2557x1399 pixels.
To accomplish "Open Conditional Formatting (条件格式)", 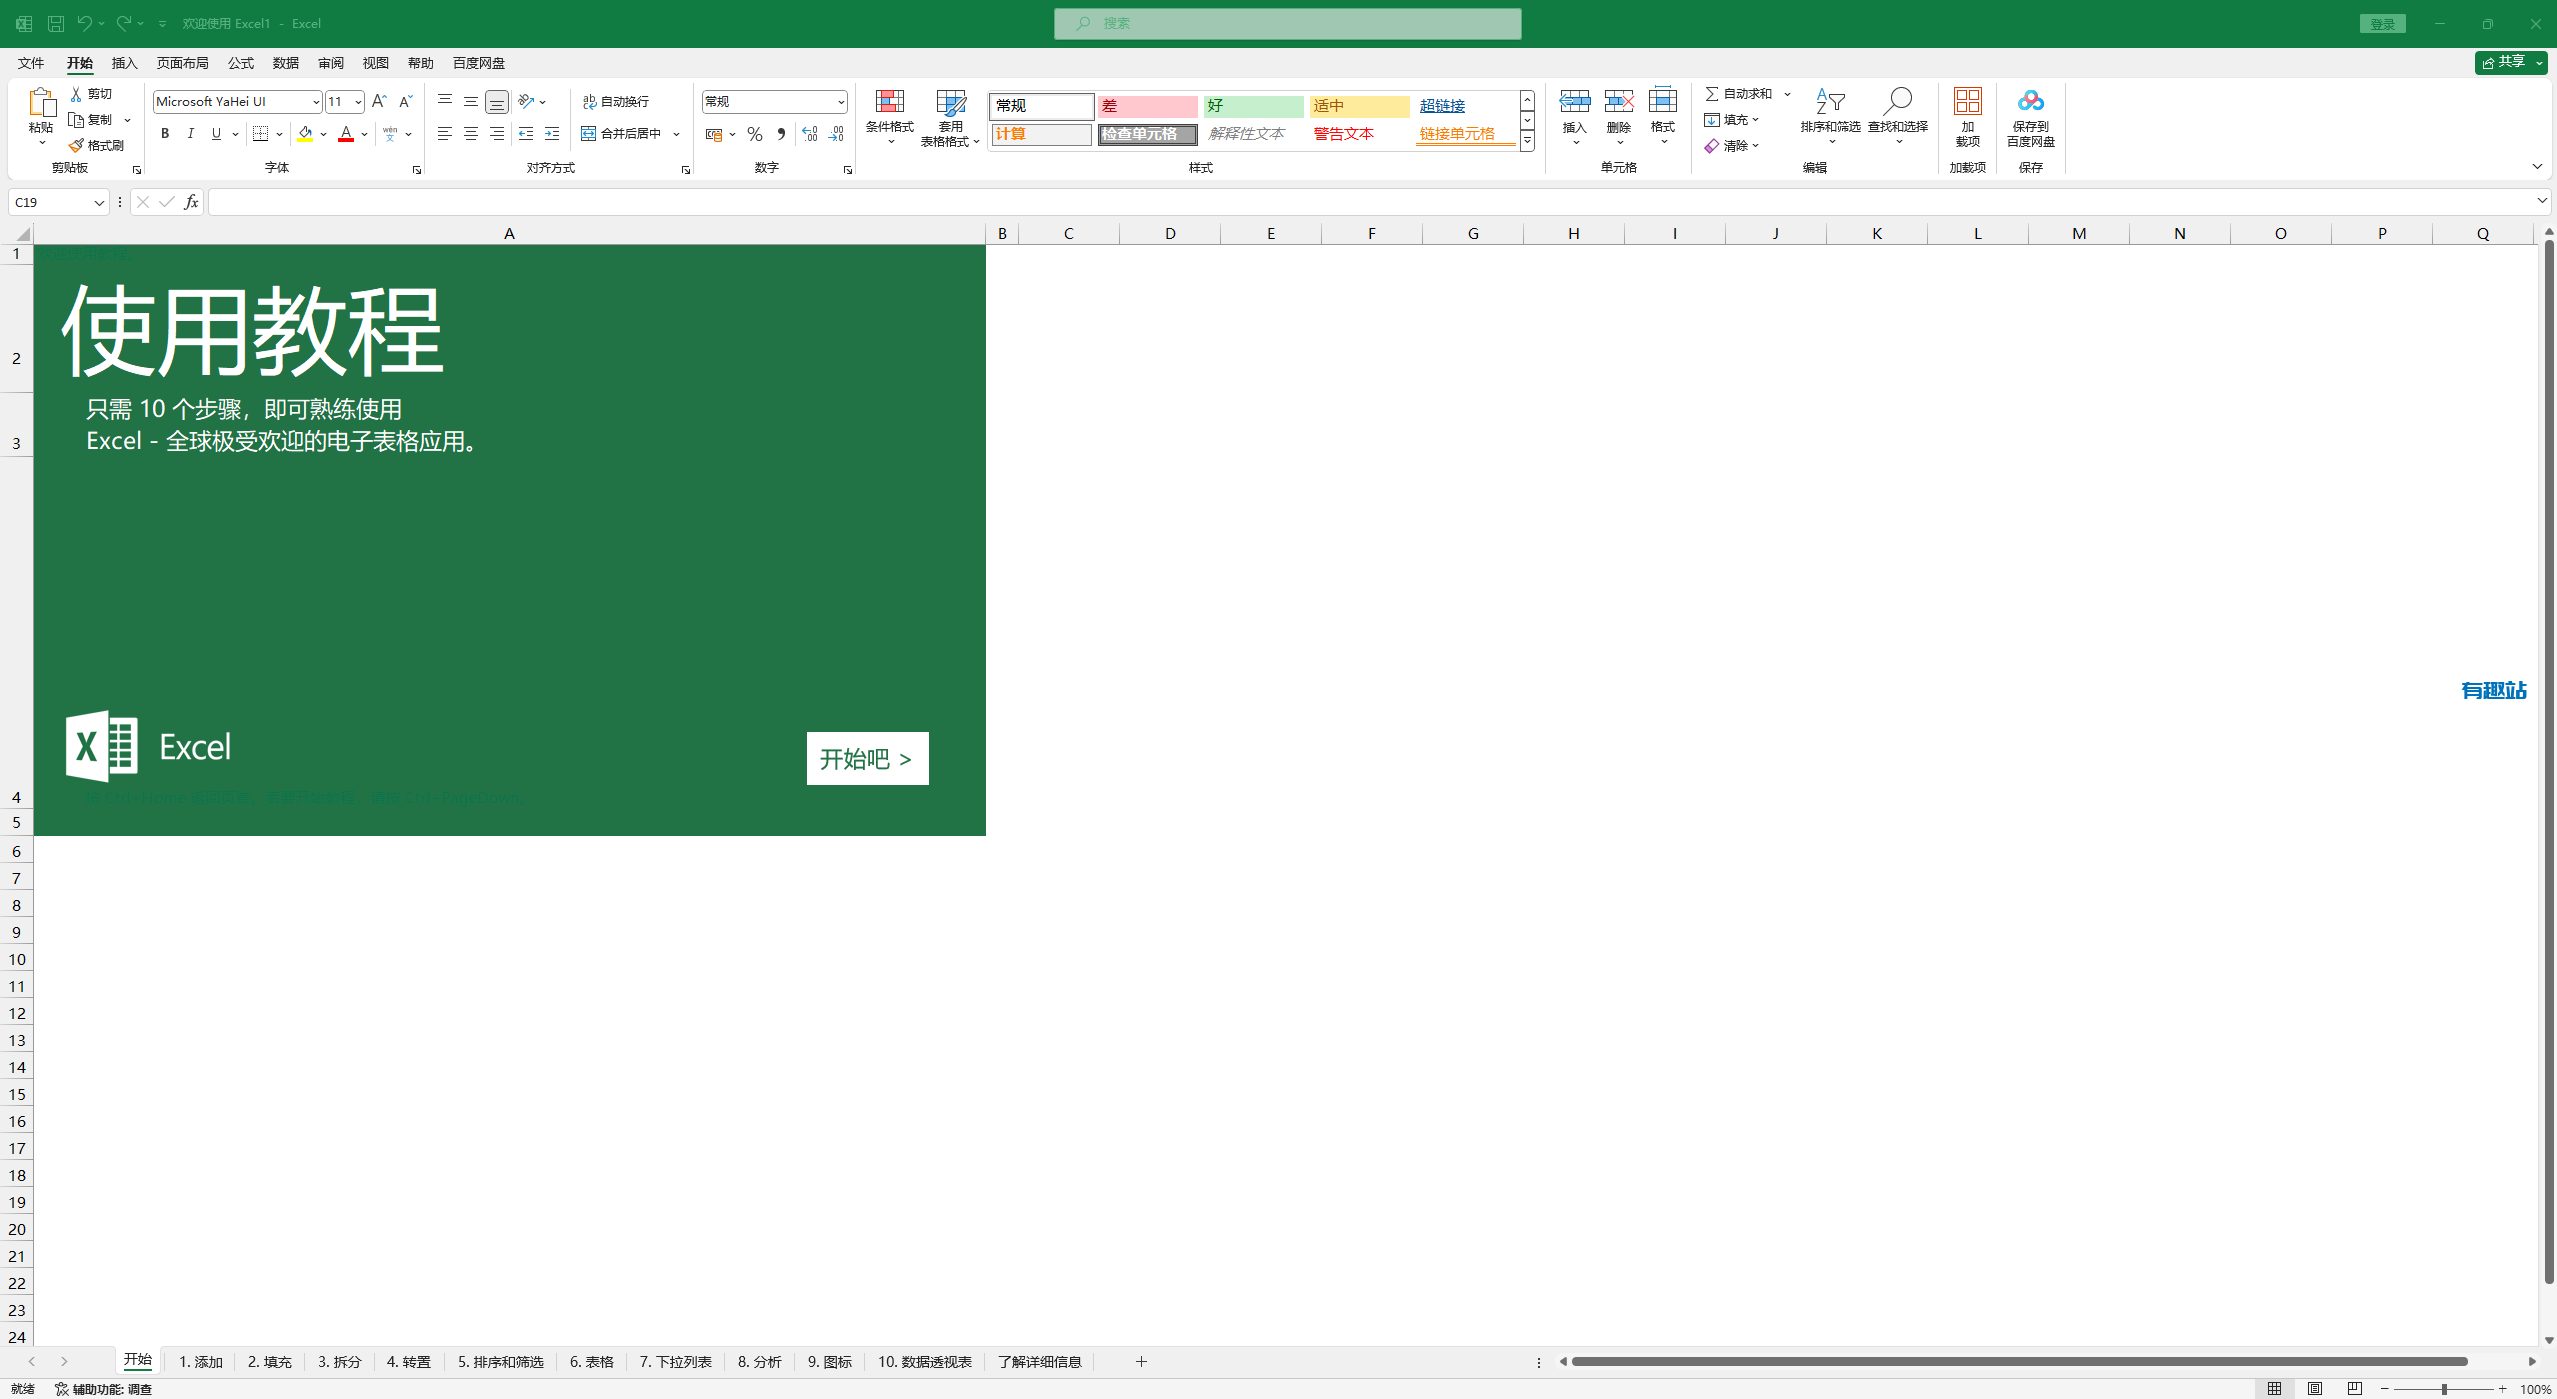I will point(889,116).
